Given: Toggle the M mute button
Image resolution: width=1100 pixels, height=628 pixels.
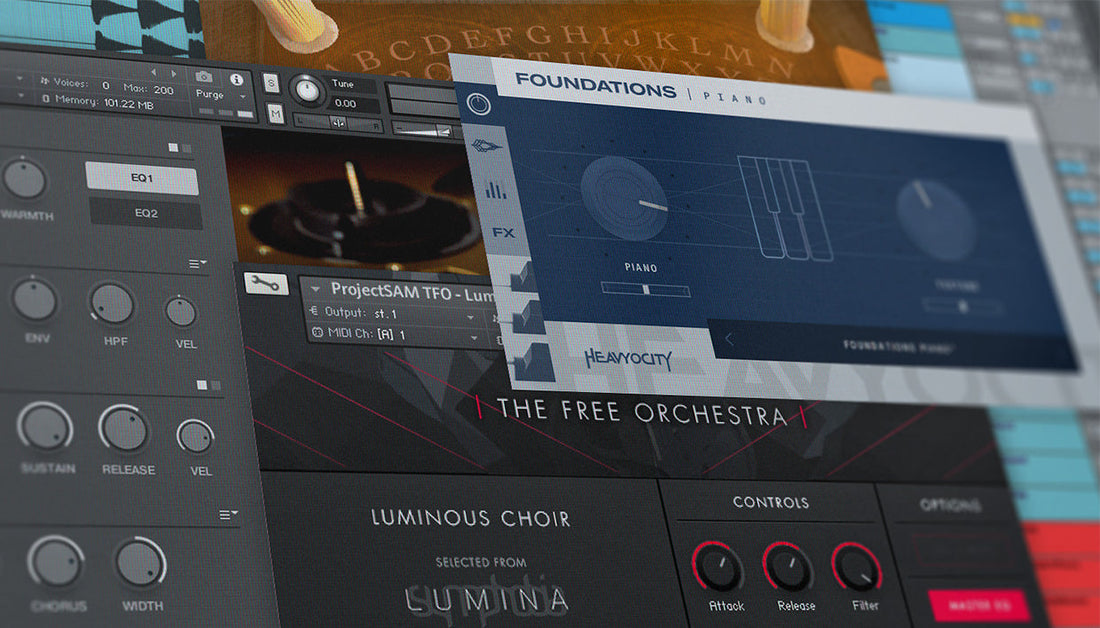Looking at the screenshot, I should point(276,114).
